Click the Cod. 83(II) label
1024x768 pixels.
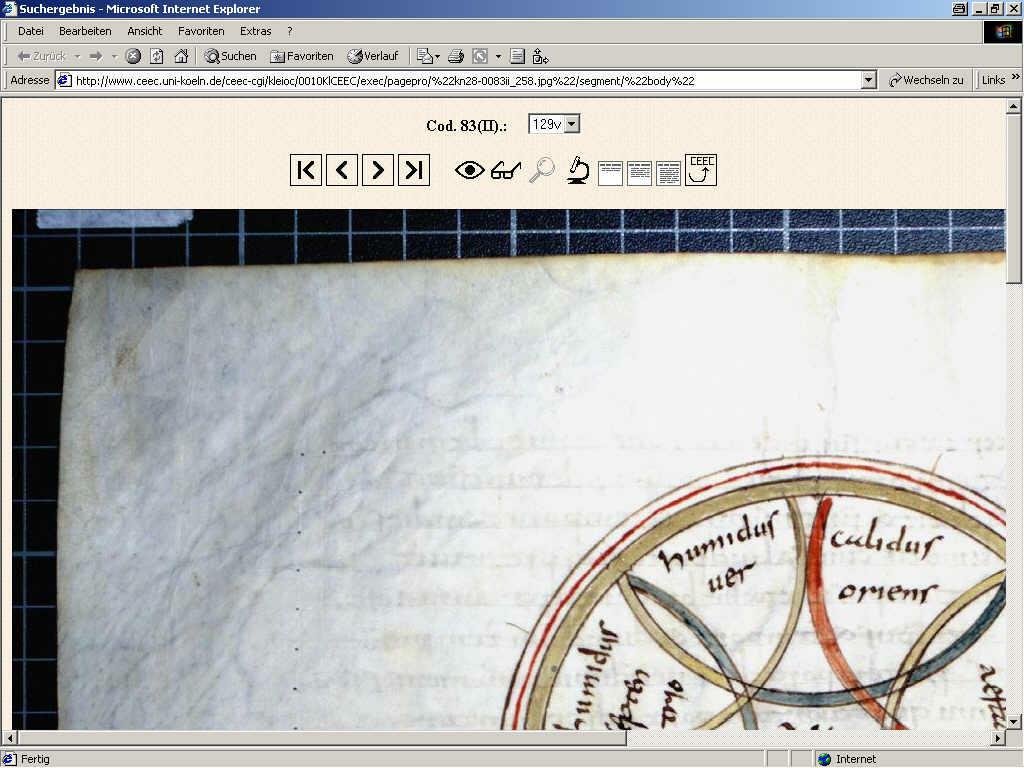pyautogui.click(x=466, y=125)
